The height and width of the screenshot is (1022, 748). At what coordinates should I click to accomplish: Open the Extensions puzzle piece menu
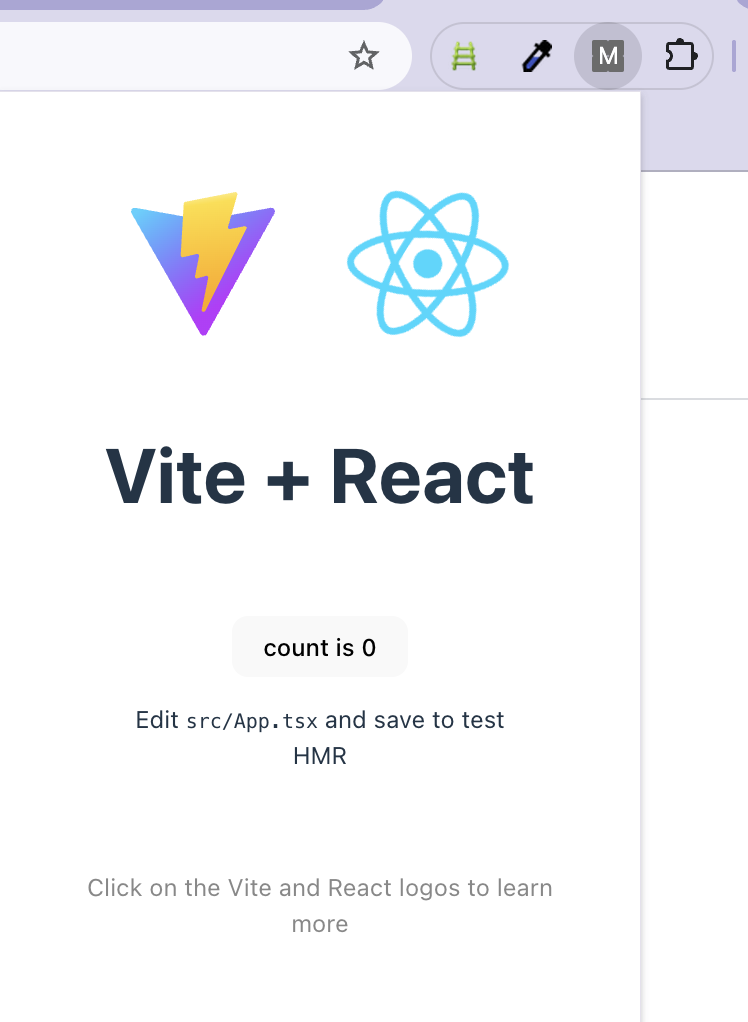(681, 56)
